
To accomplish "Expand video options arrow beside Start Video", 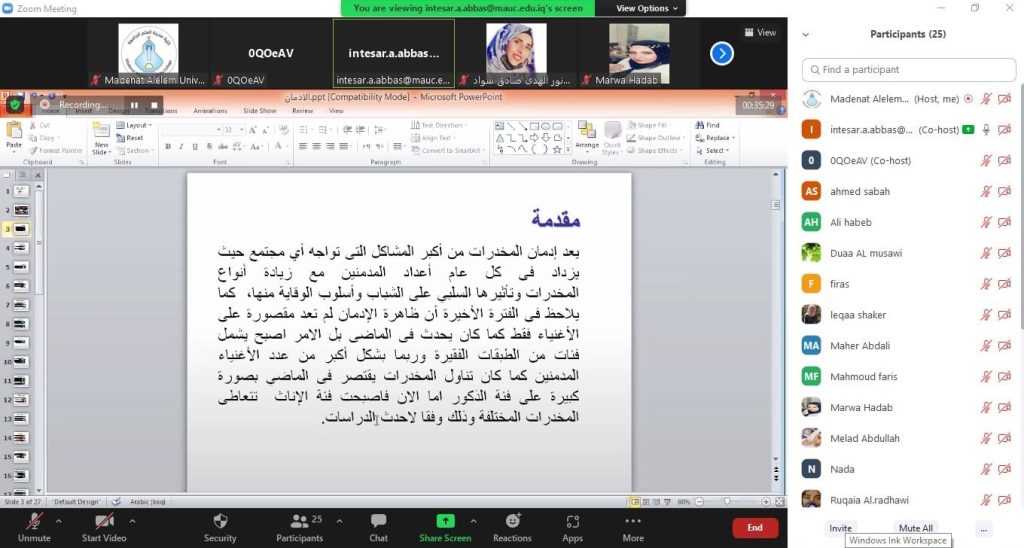I will [x=132, y=521].
